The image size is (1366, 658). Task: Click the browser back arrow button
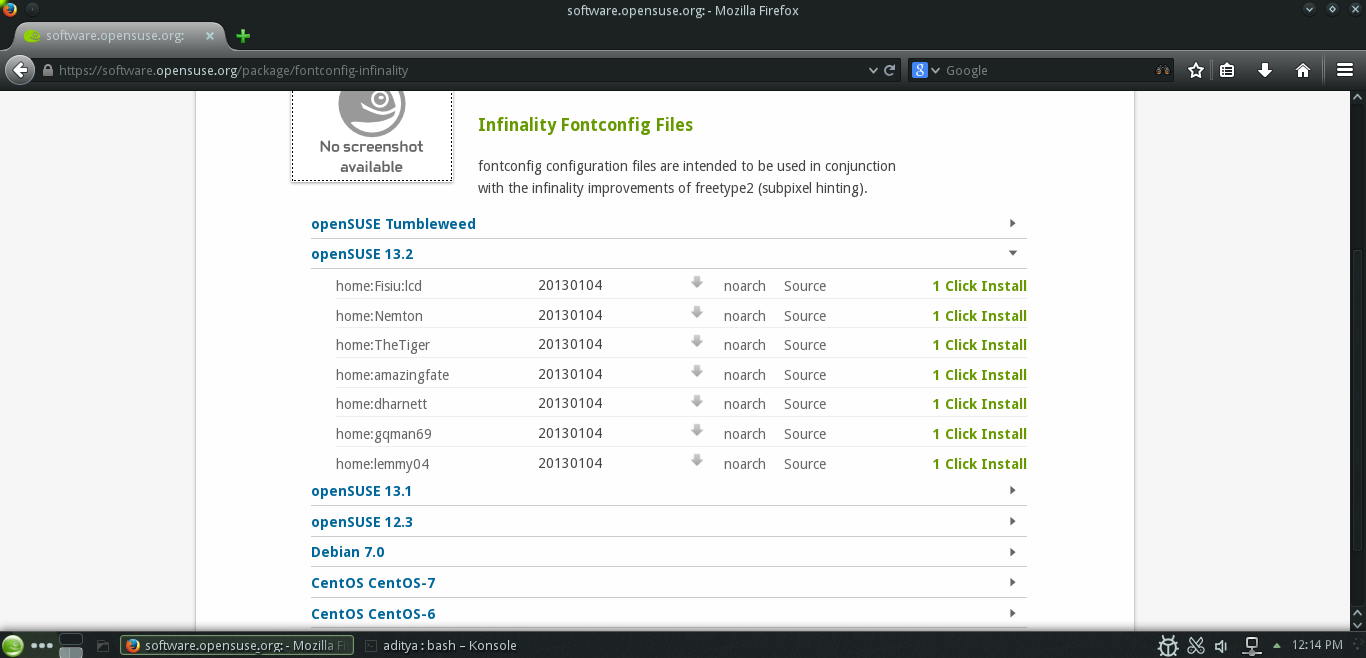[19, 70]
